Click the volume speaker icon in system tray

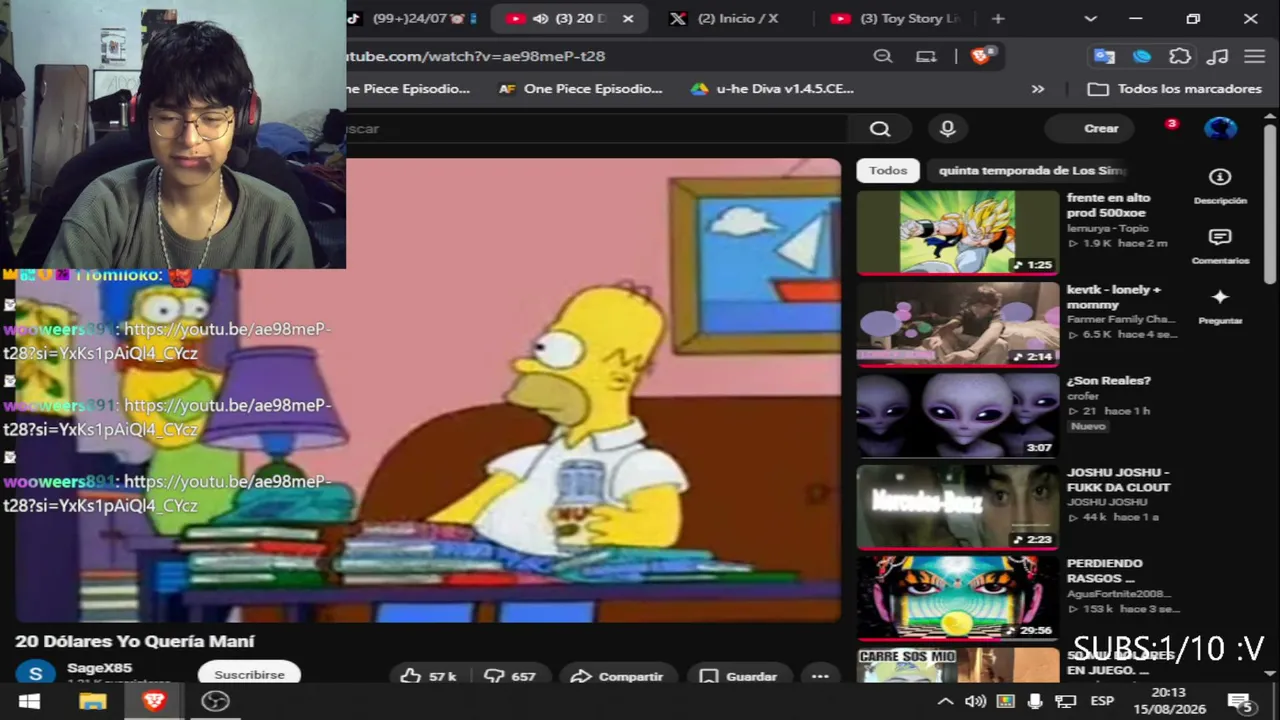(975, 701)
